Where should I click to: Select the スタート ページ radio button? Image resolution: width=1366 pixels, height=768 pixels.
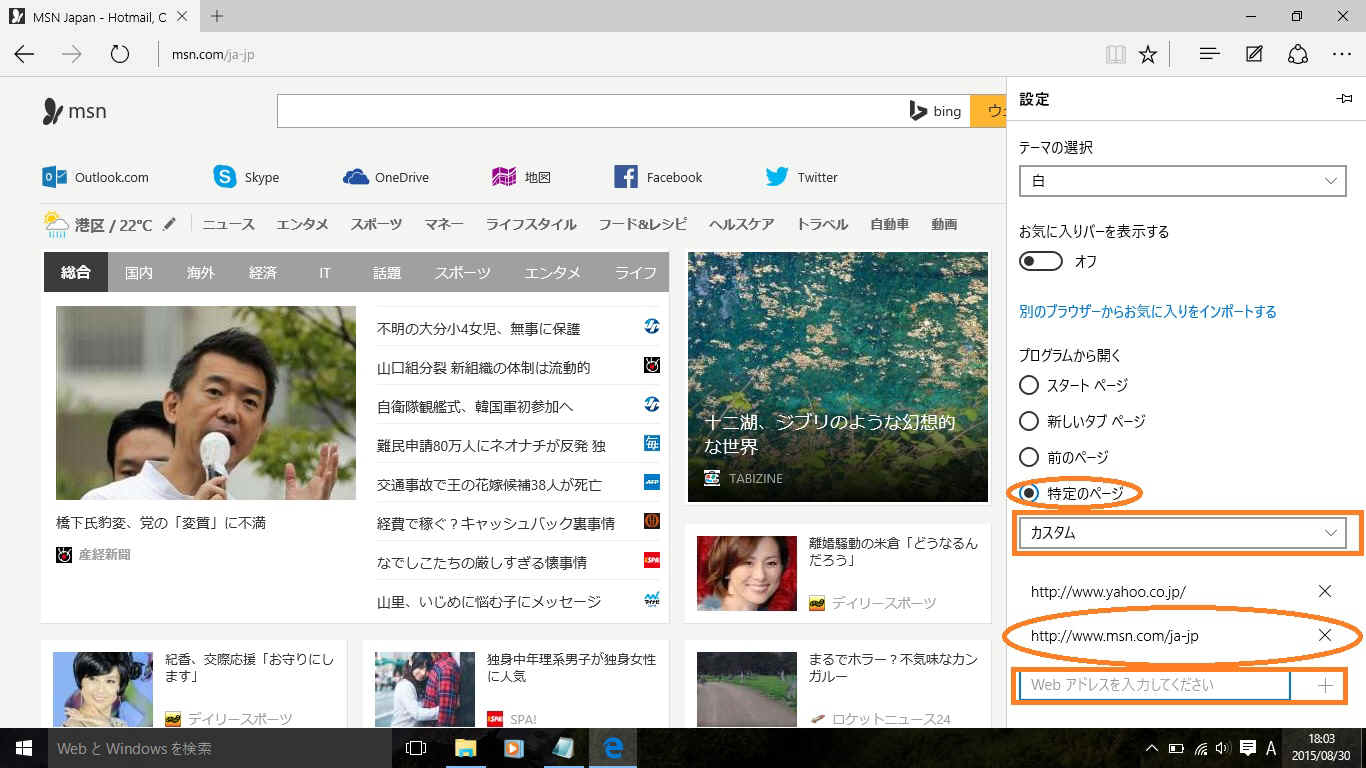pyautogui.click(x=1028, y=385)
